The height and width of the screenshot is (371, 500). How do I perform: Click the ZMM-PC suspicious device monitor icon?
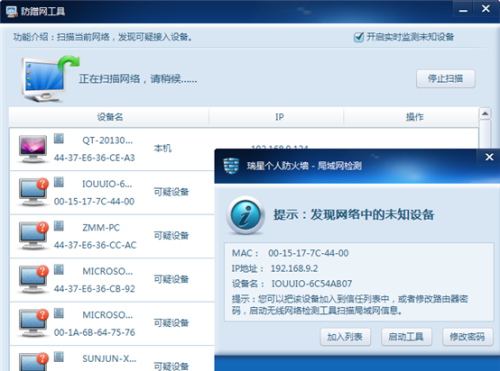[33, 236]
